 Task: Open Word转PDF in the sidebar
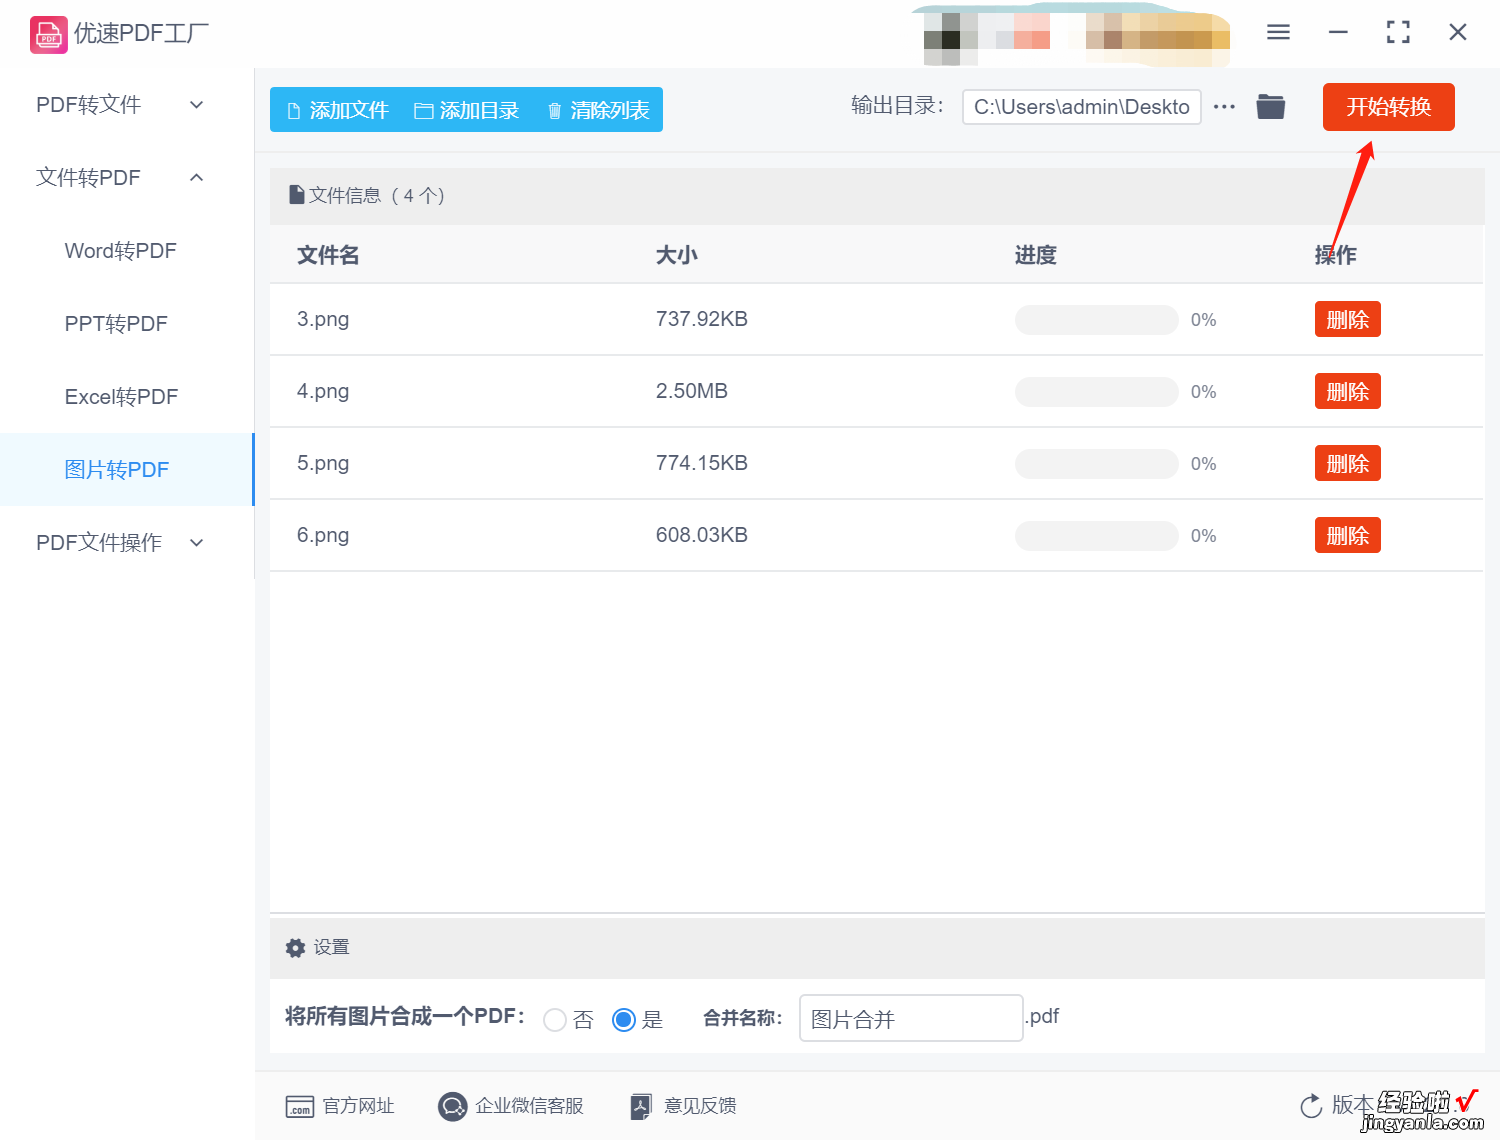(x=121, y=251)
